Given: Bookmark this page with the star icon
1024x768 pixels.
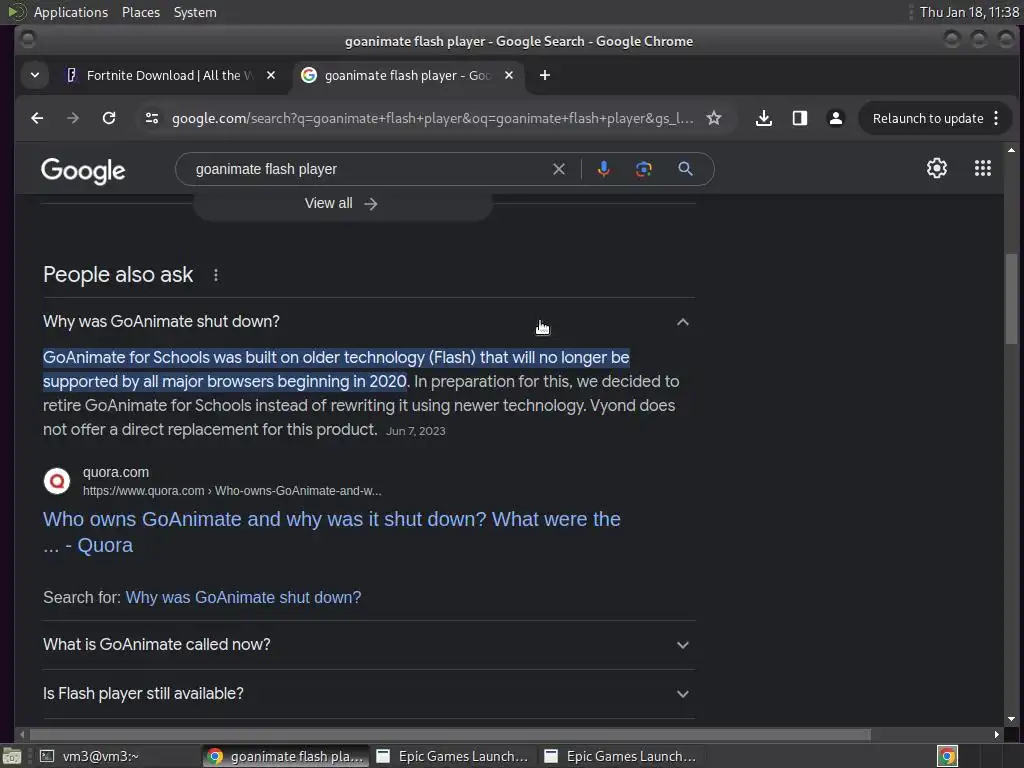Looking at the screenshot, I should (x=714, y=118).
